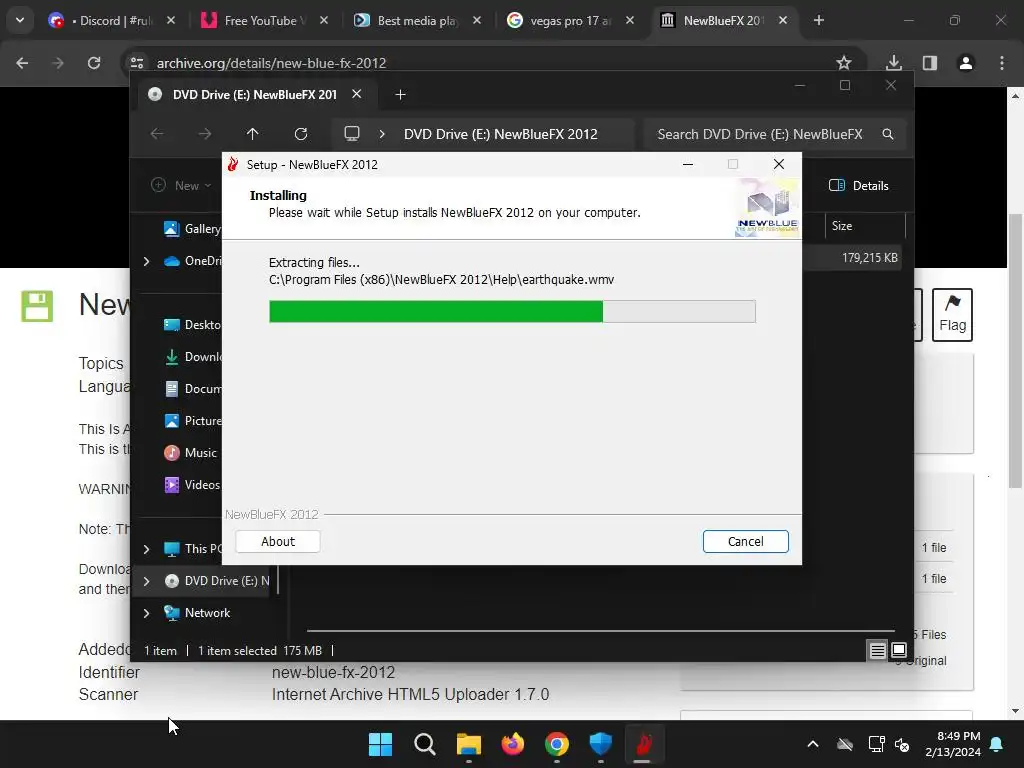
Task: Click the Flag button on archive.org
Action: [x=952, y=315]
